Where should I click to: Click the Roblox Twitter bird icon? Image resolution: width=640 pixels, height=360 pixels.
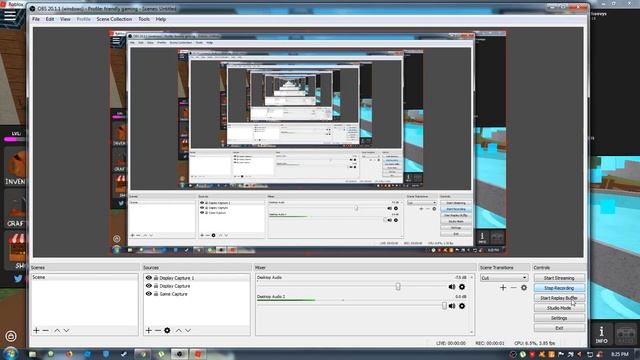point(18,279)
